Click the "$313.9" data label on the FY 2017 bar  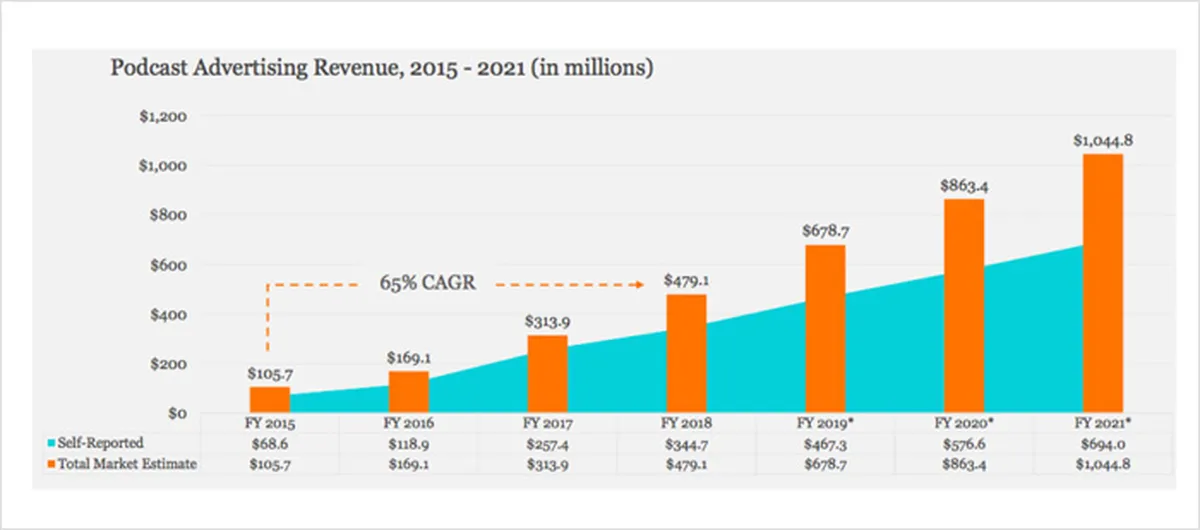(x=547, y=321)
